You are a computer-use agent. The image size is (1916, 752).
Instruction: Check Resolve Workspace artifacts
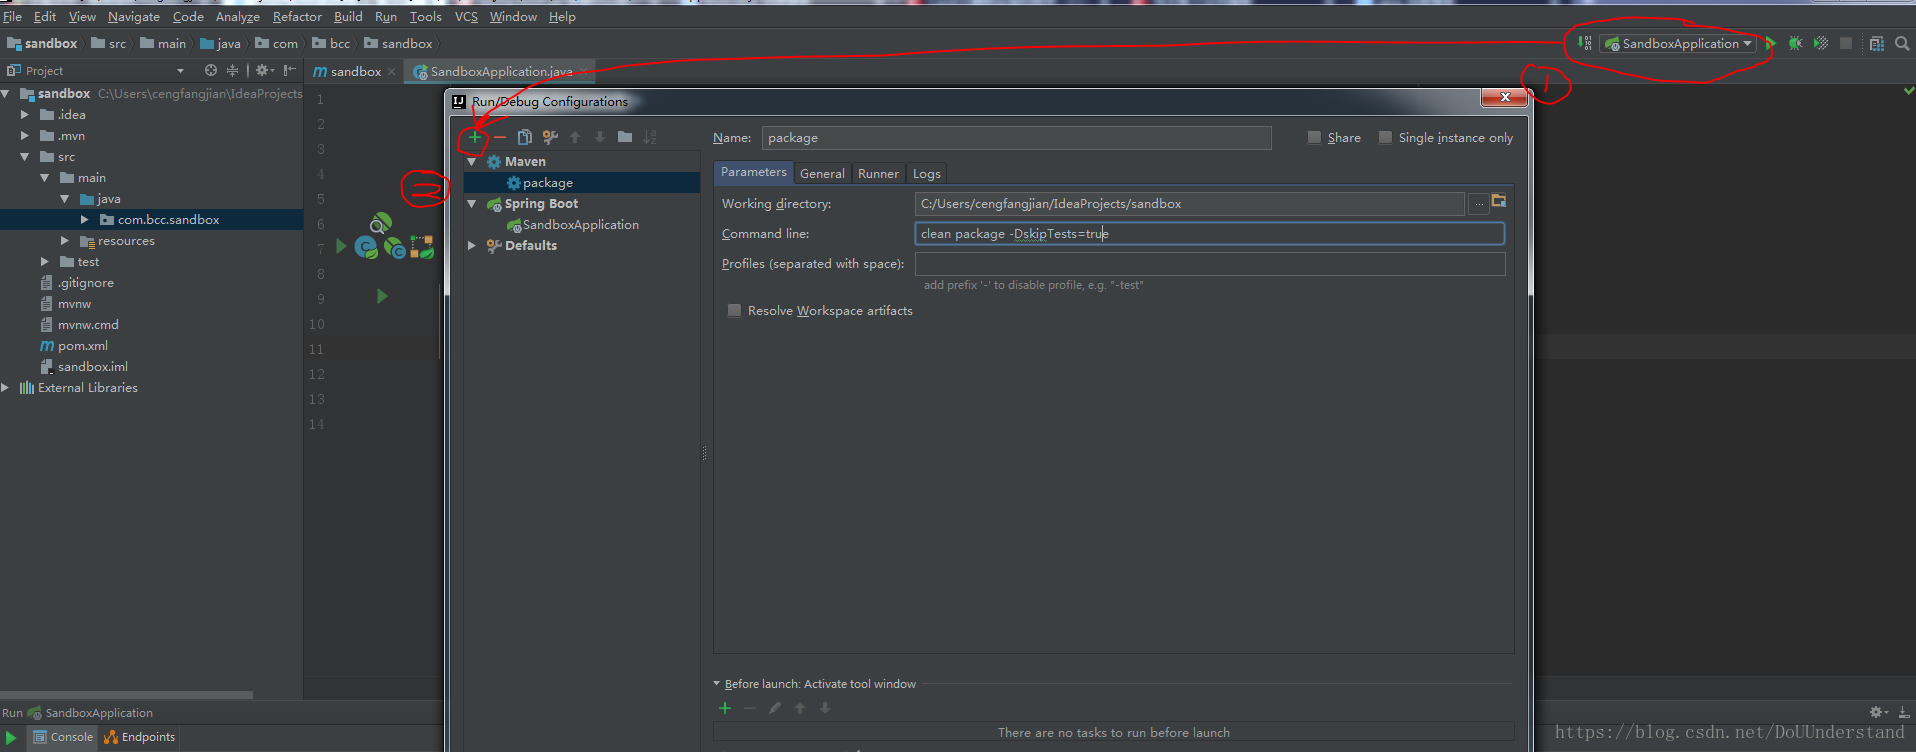735,310
